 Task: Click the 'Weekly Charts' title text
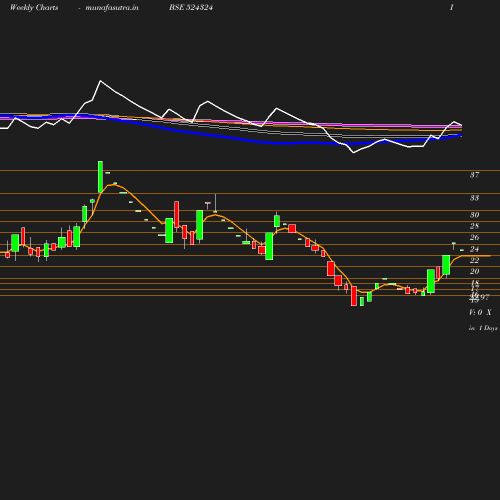tap(34, 7)
